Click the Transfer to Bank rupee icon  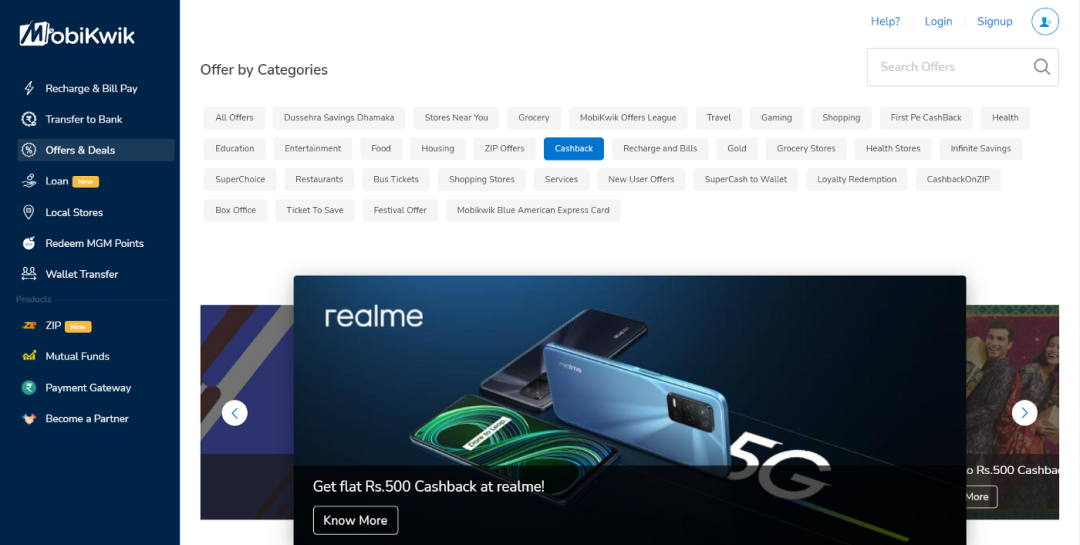click(x=29, y=119)
